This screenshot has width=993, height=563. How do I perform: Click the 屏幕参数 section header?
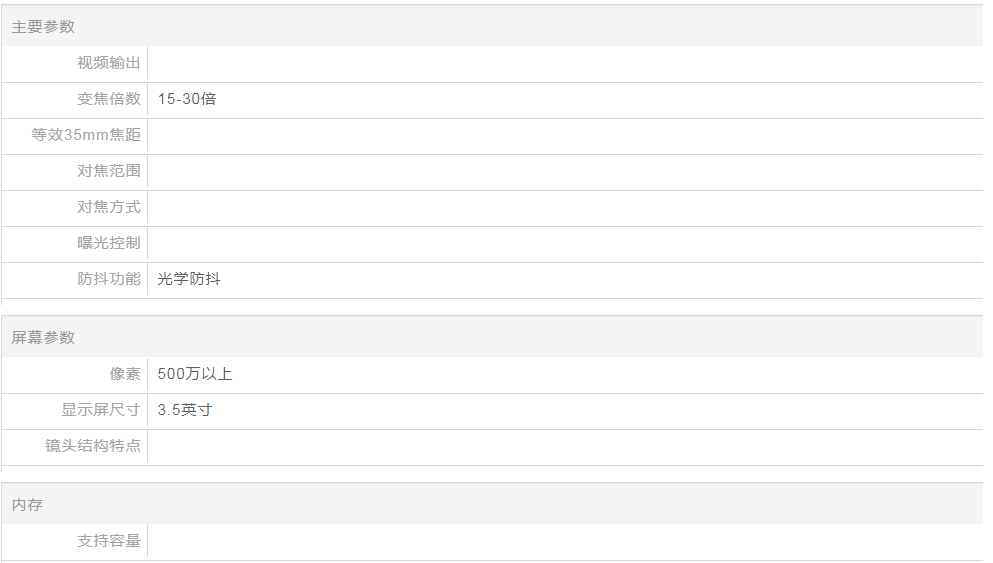(43, 338)
